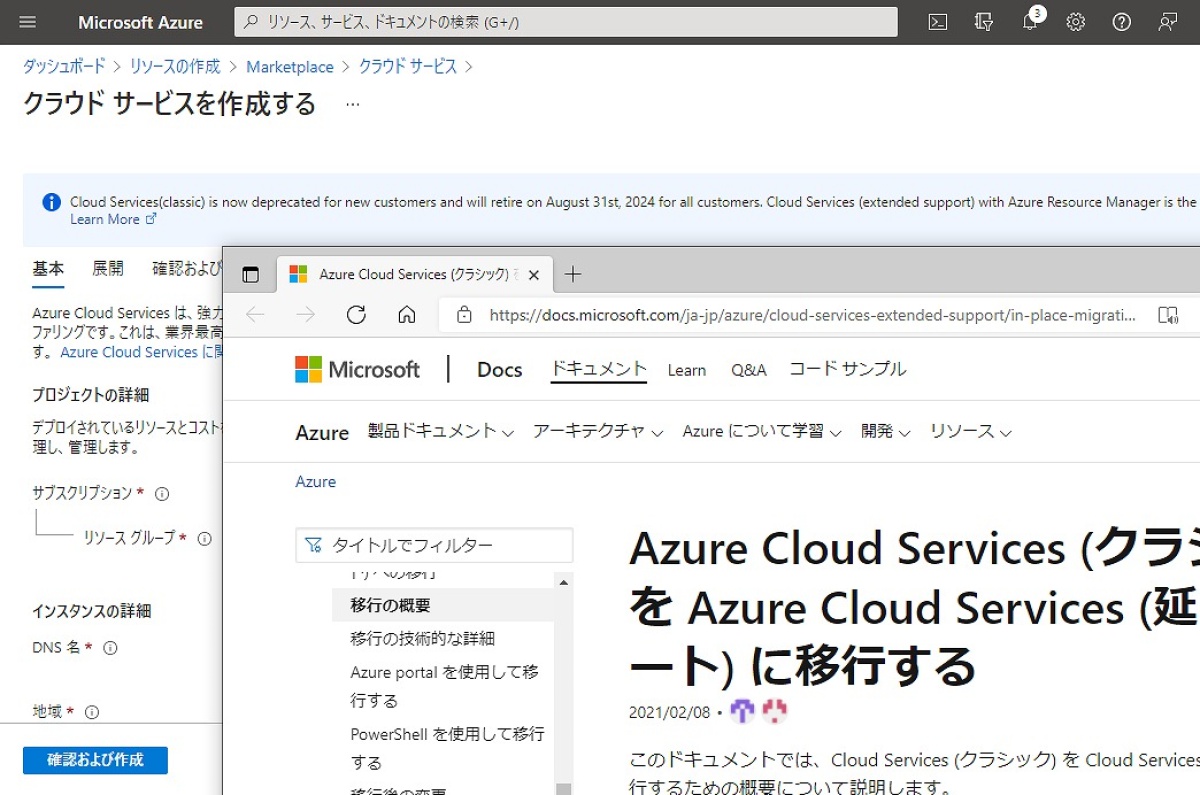The image size is (1200, 795).
Task: Open the Azure portal hamburger menu
Action: [28, 22]
